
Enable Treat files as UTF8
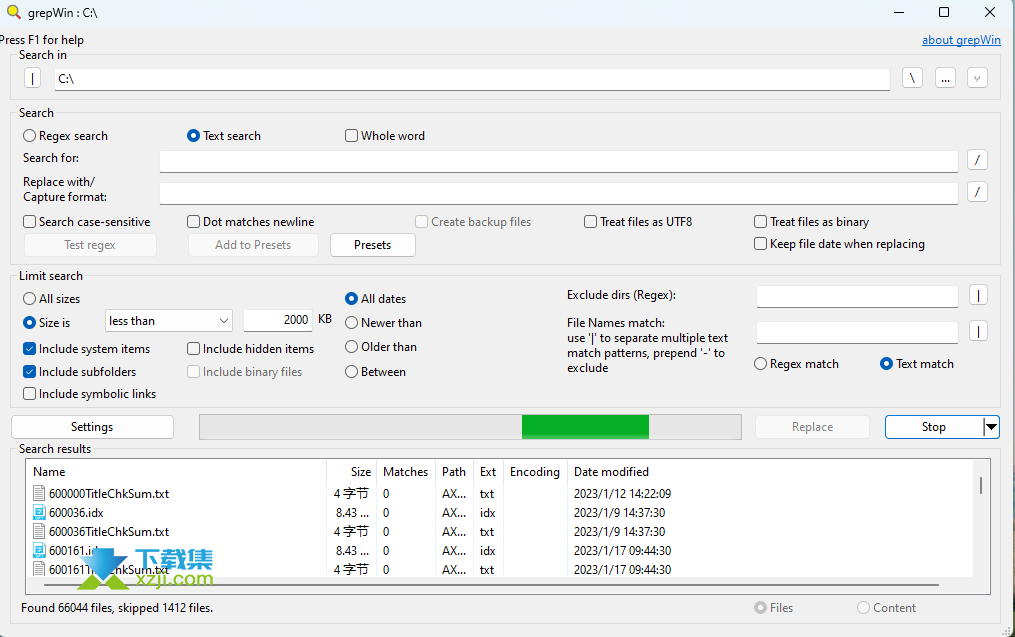590,222
